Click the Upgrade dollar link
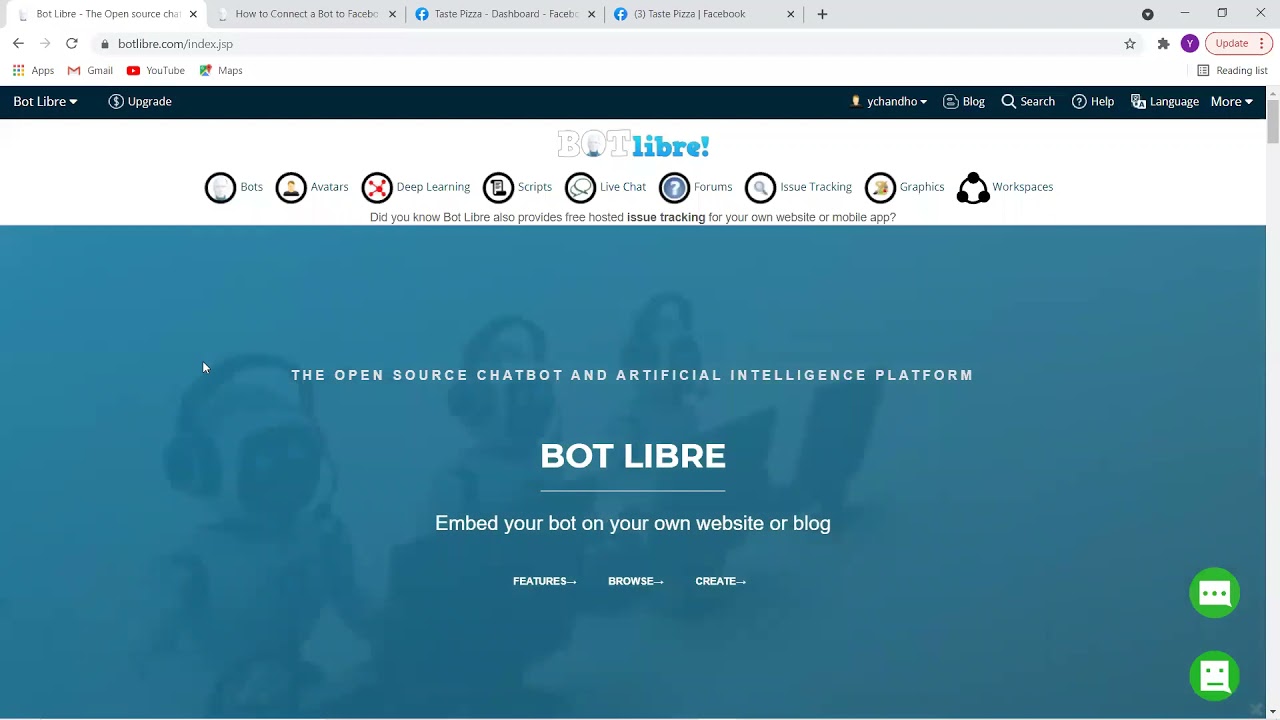 [x=140, y=102]
